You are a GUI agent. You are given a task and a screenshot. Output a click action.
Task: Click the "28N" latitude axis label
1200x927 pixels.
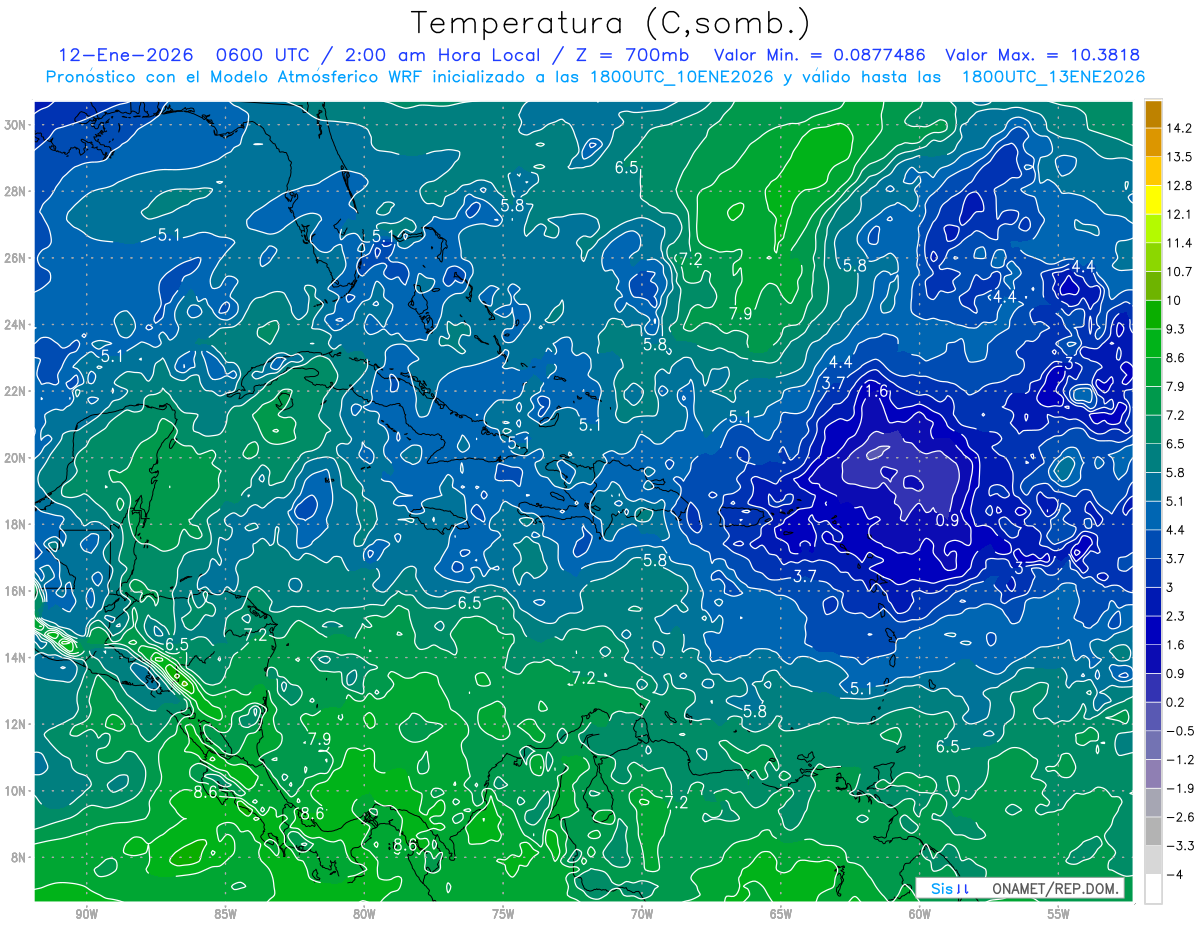14,191
